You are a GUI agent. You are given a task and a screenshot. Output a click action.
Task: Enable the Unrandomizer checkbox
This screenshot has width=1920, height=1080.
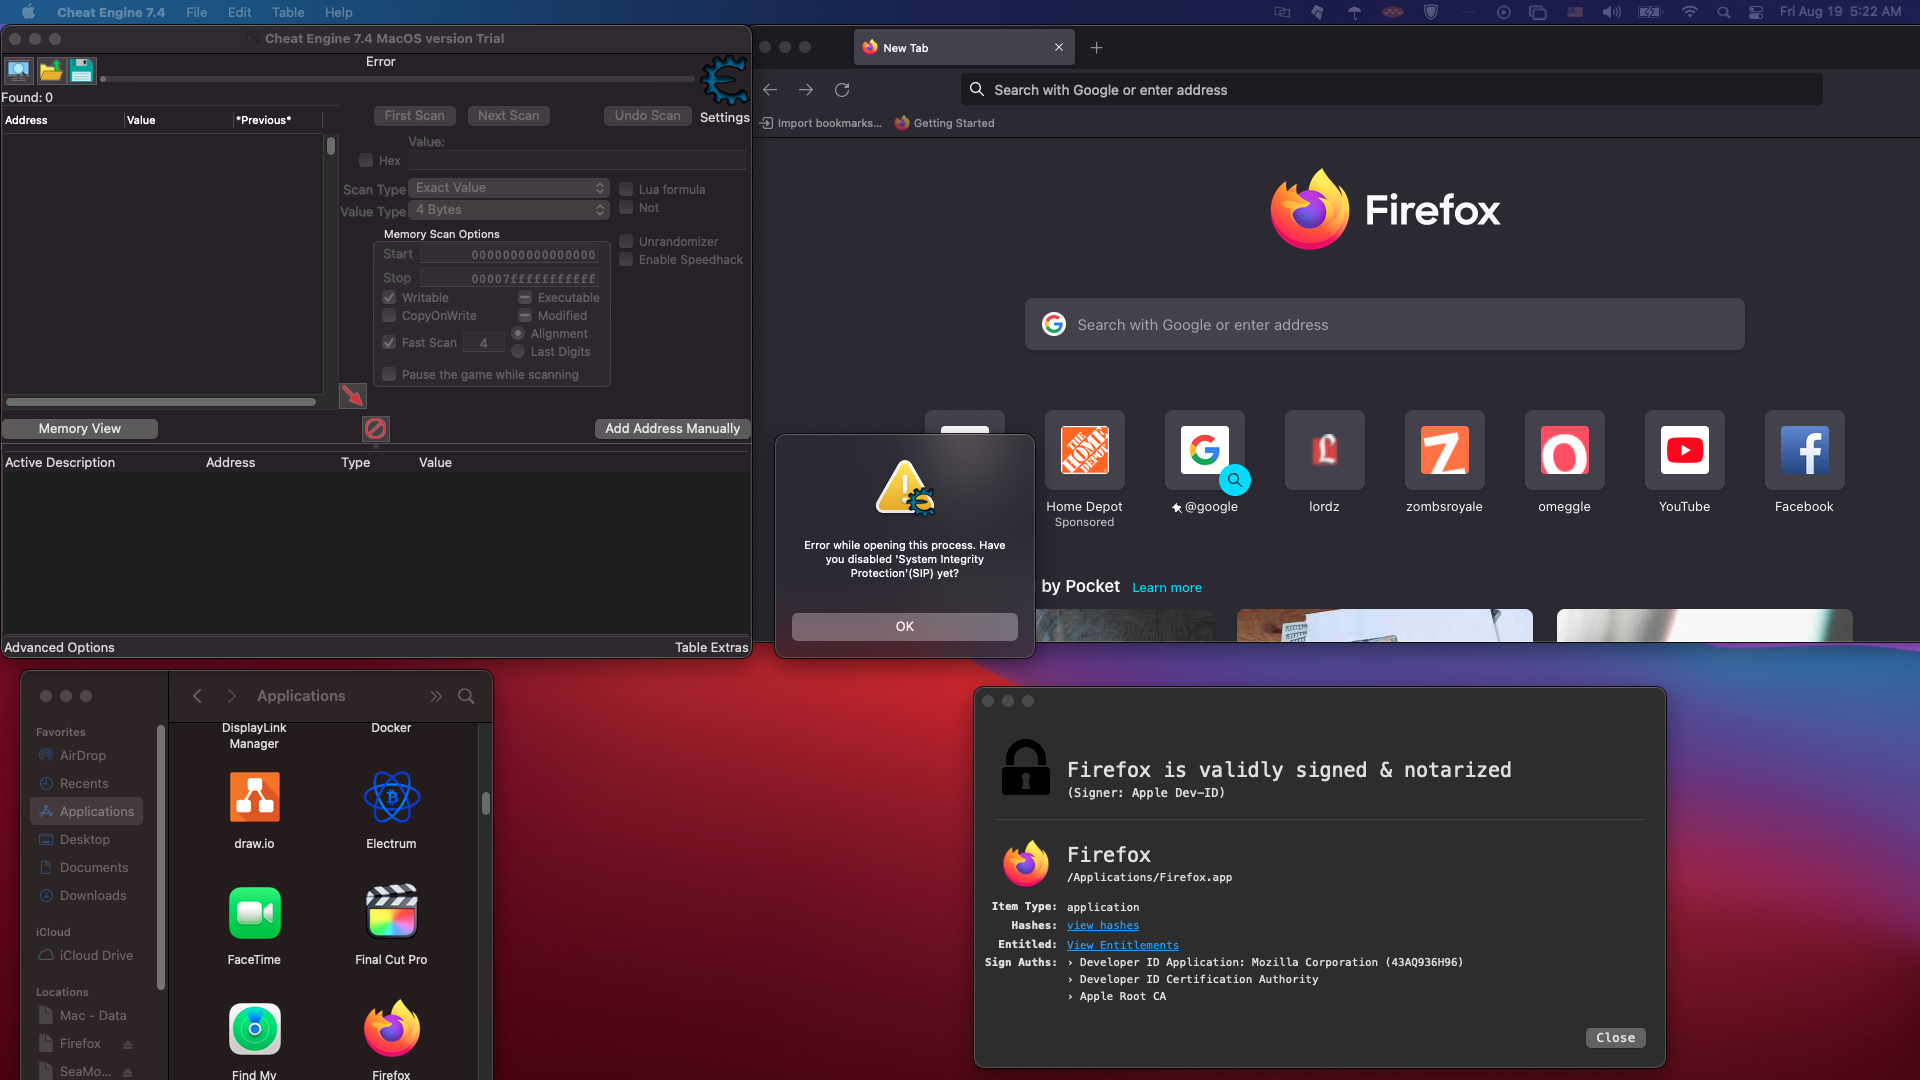(x=626, y=241)
